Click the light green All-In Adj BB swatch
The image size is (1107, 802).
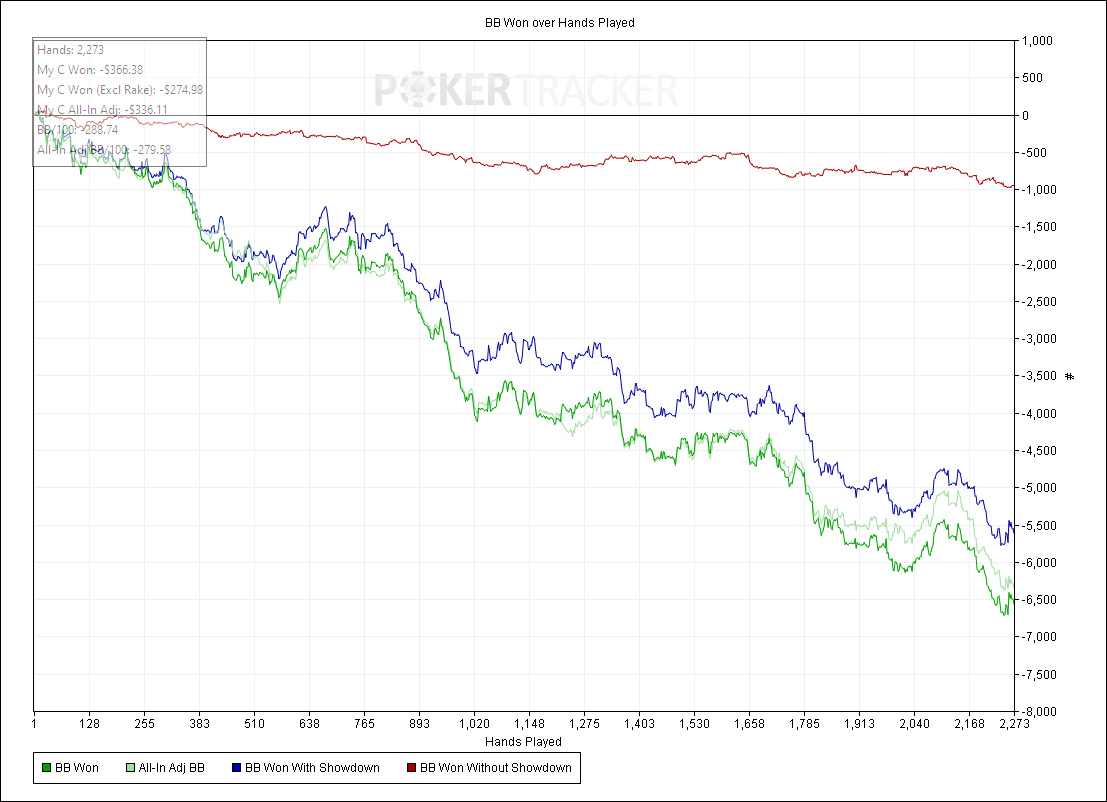coord(130,767)
